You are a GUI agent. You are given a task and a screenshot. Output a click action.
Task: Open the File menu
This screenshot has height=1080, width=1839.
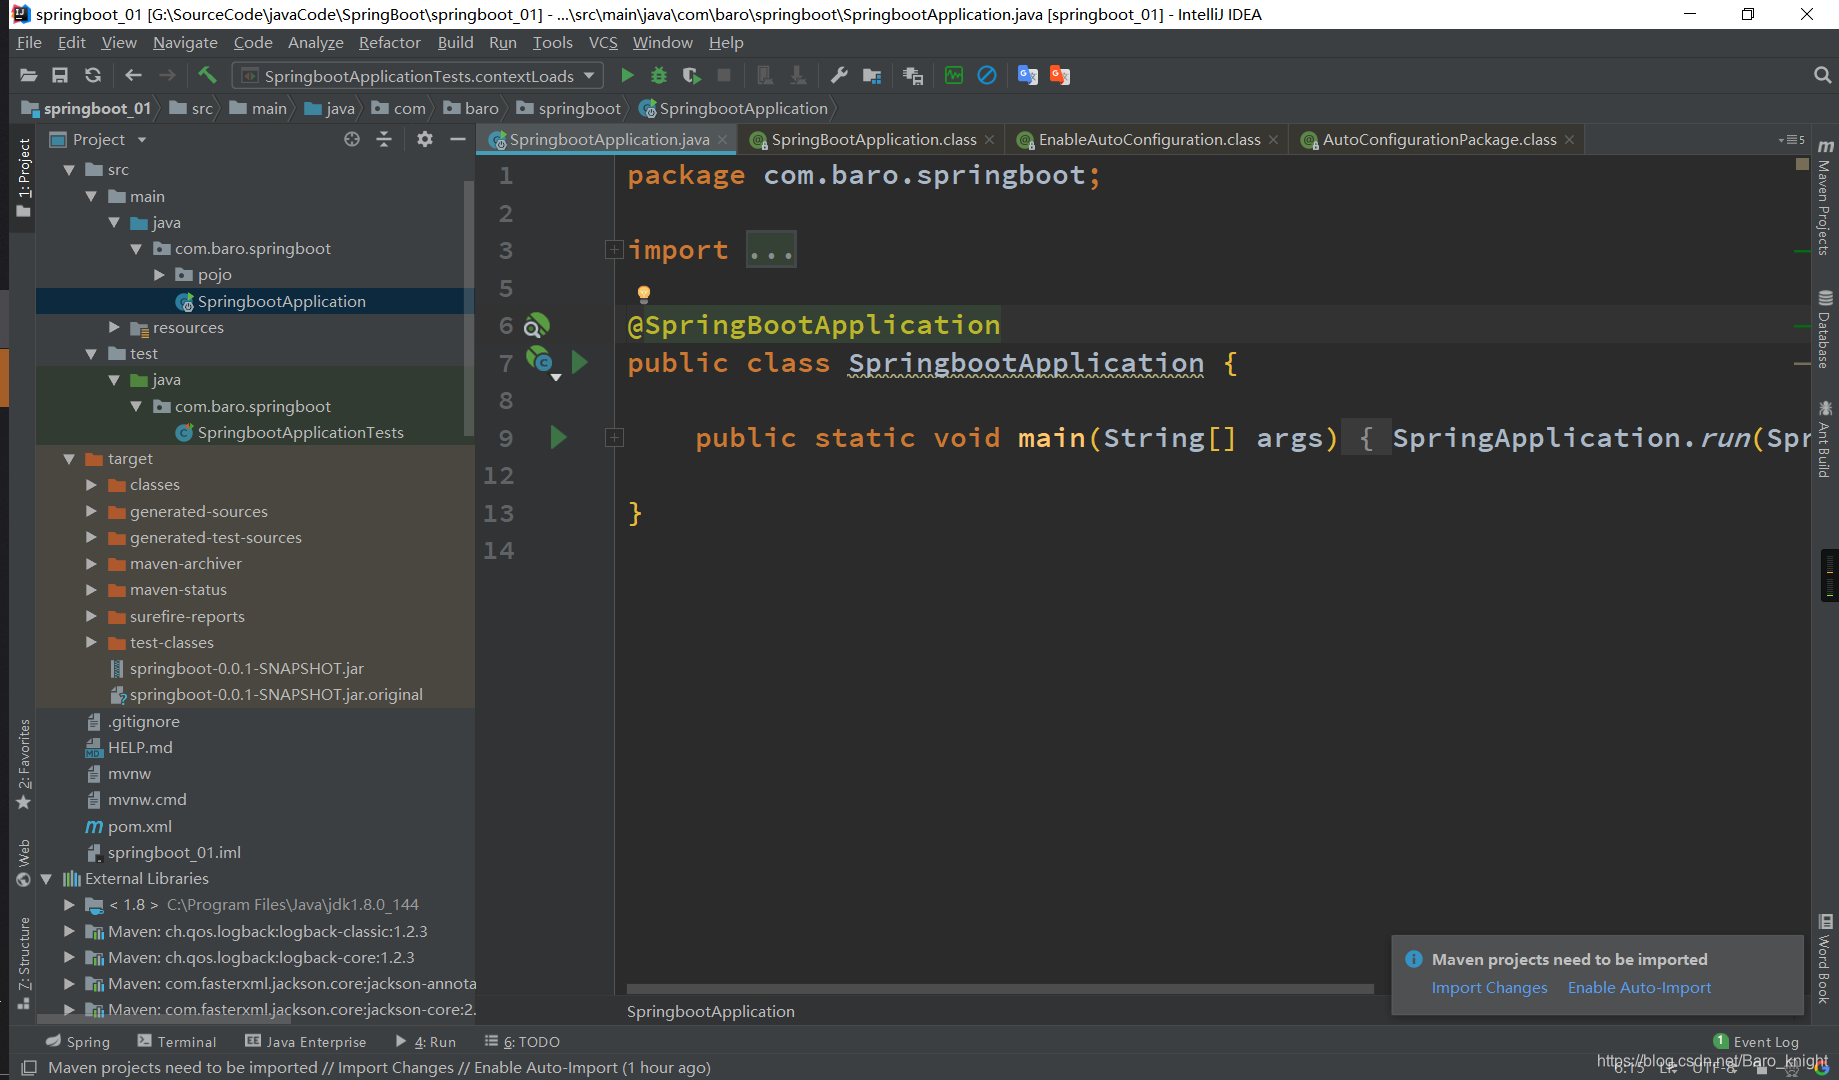[29, 42]
